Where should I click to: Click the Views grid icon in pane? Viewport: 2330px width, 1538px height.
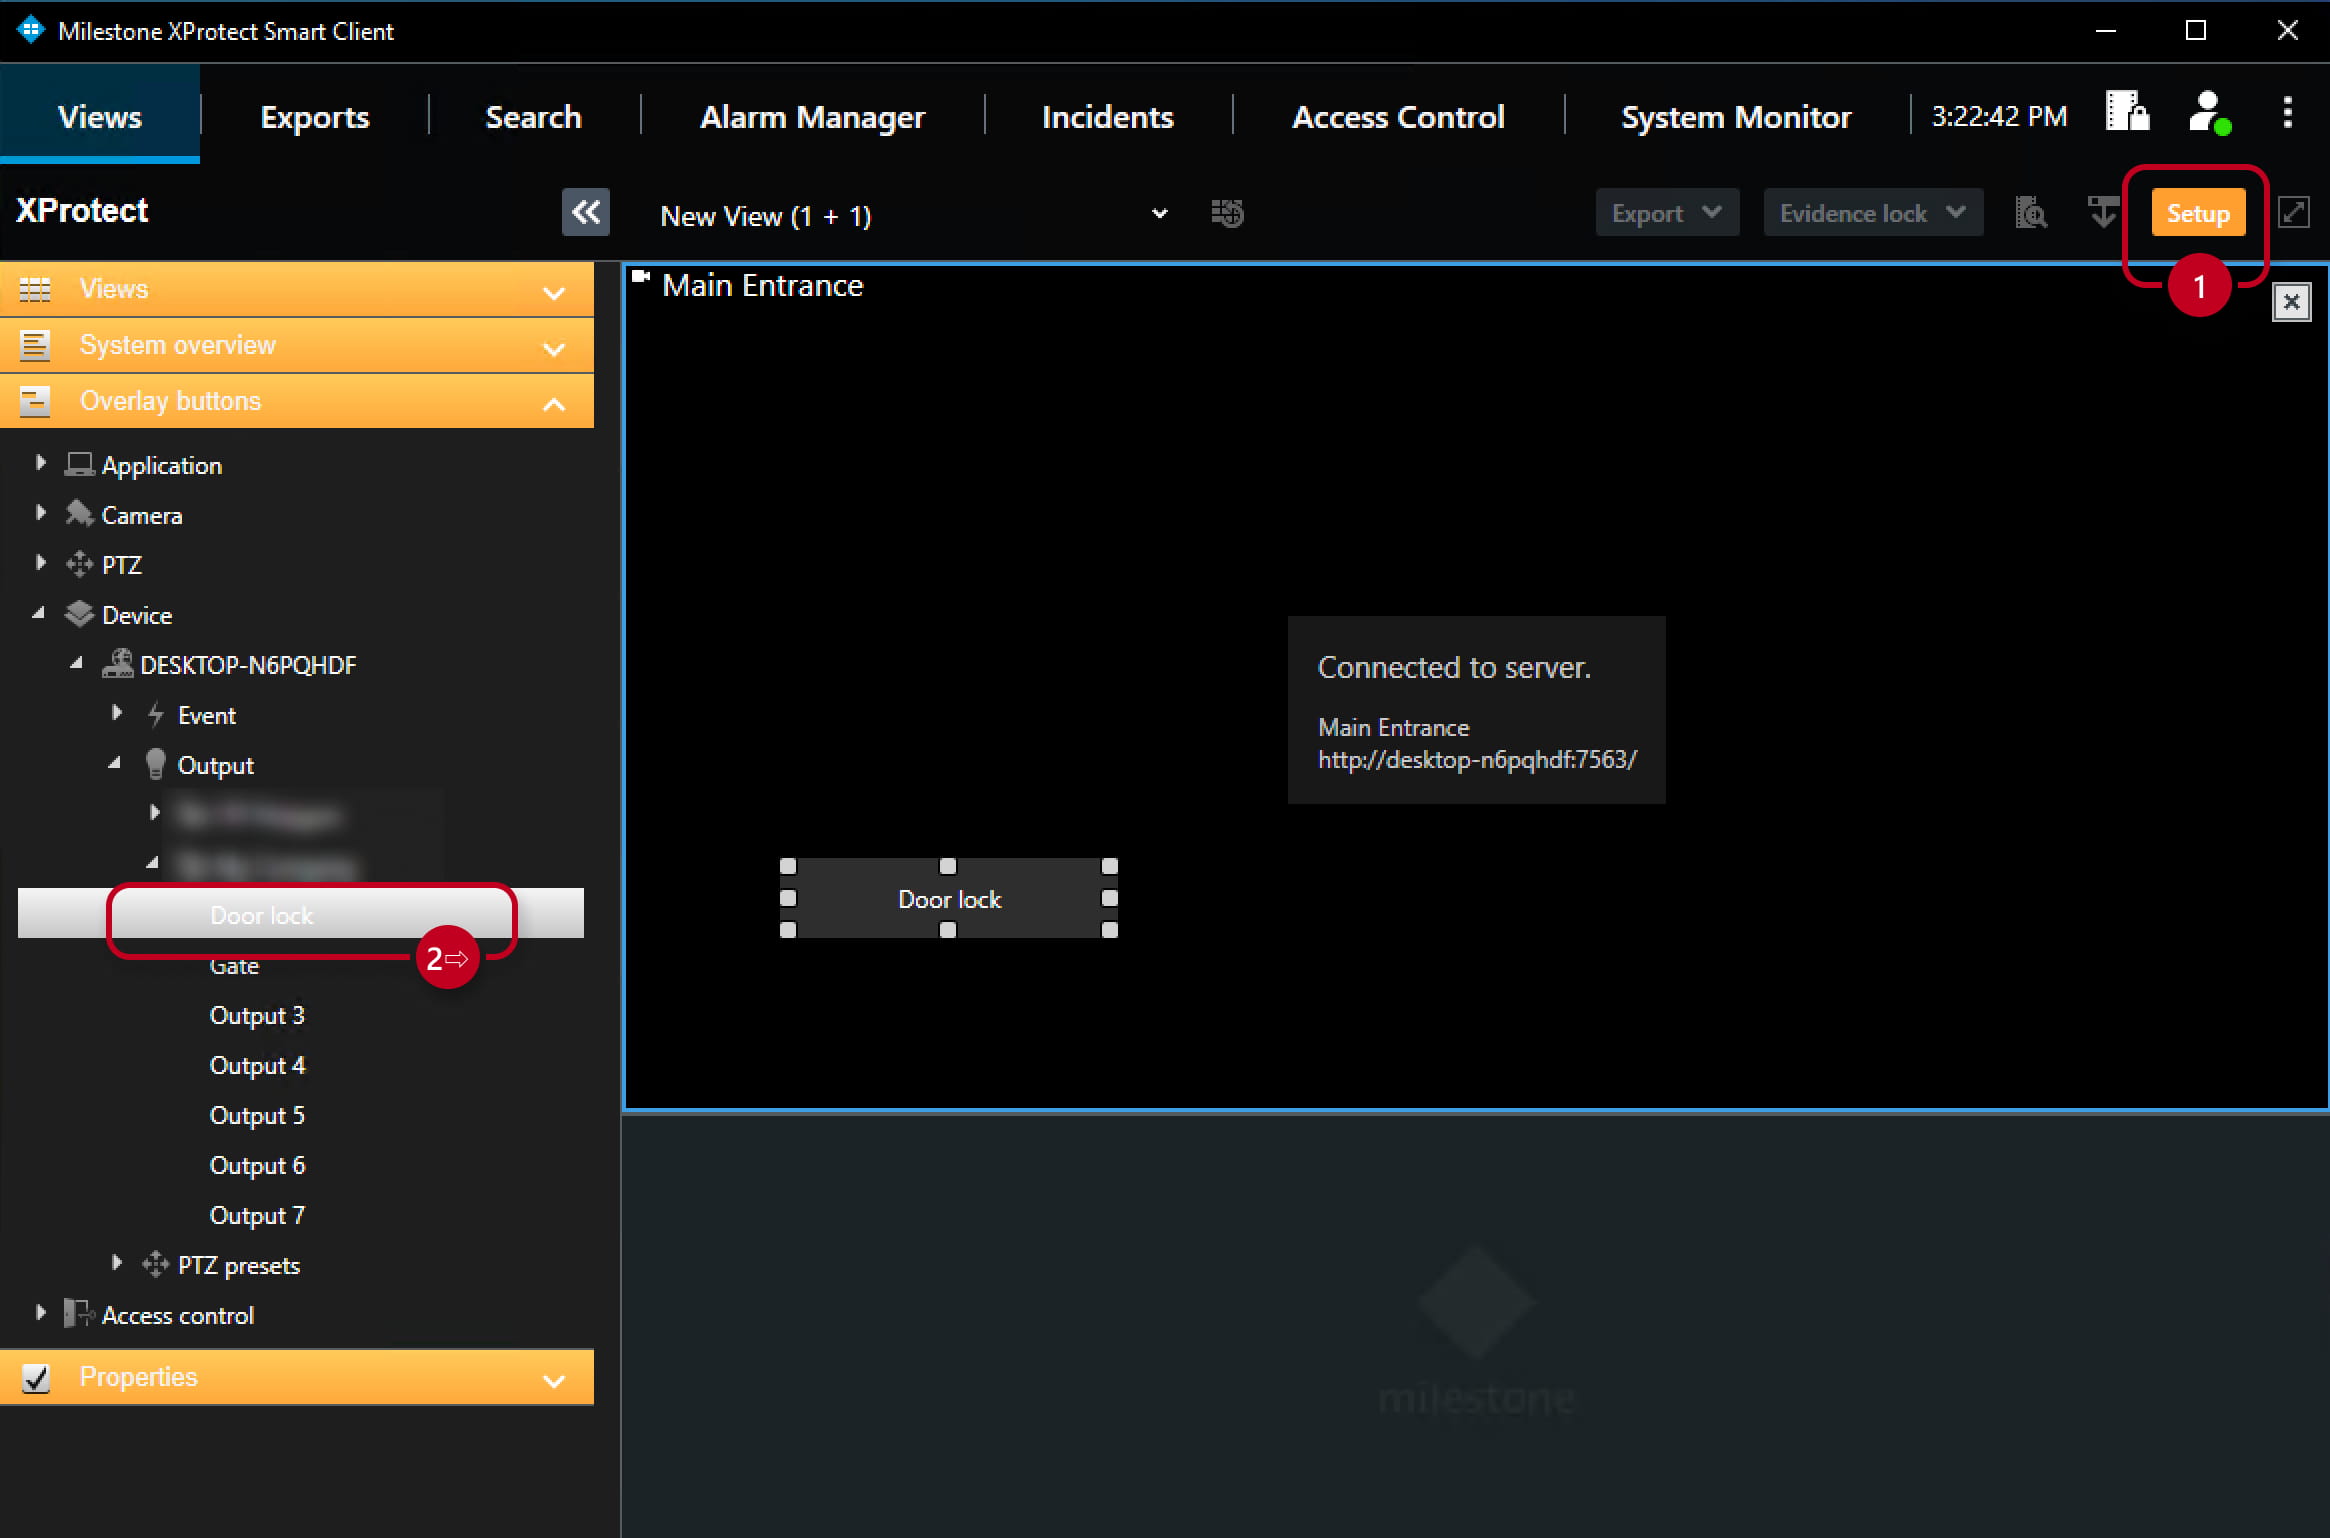(x=35, y=289)
